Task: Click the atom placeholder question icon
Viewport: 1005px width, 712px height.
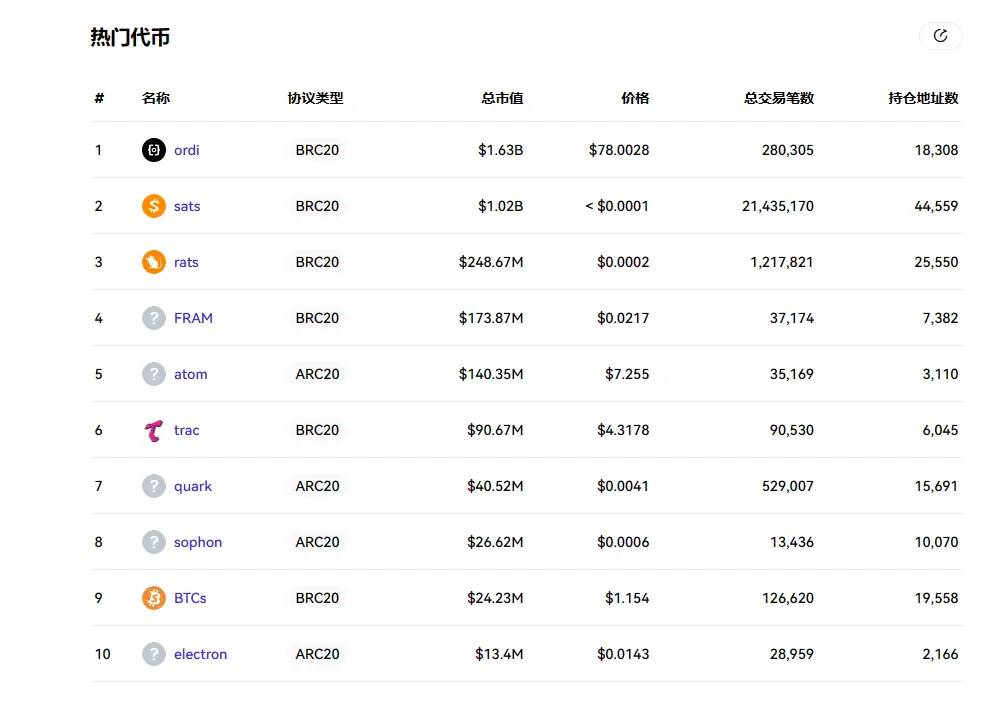Action: (154, 374)
